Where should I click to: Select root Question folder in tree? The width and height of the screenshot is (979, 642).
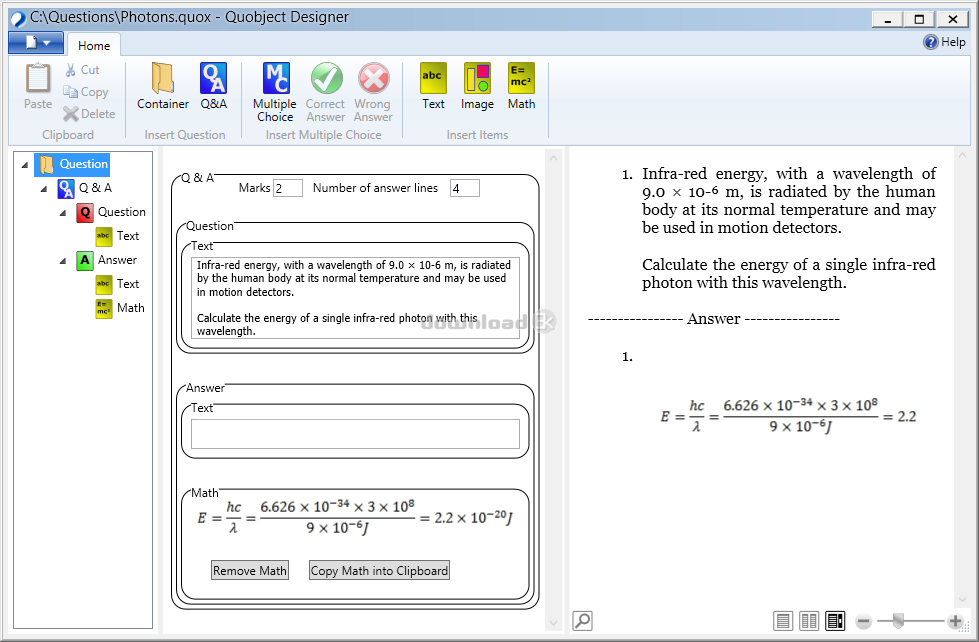pyautogui.click(x=72, y=164)
